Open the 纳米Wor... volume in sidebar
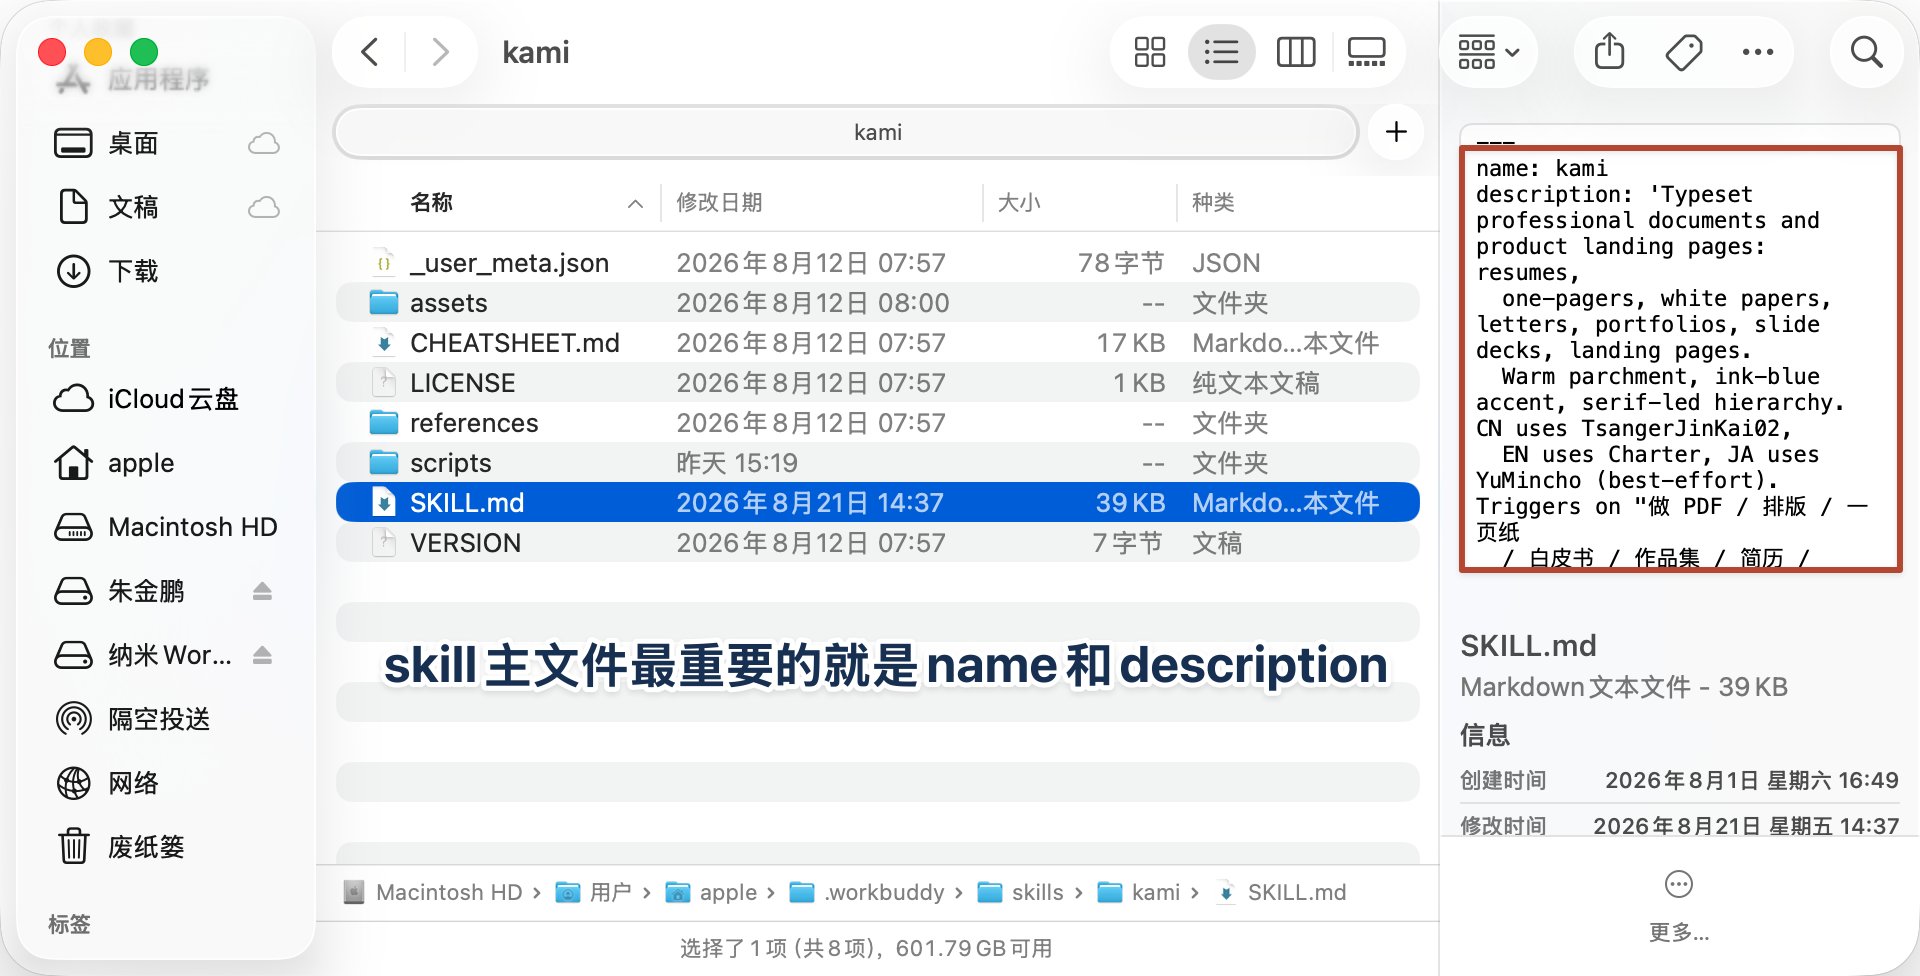This screenshot has height=976, width=1920. coord(169,655)
